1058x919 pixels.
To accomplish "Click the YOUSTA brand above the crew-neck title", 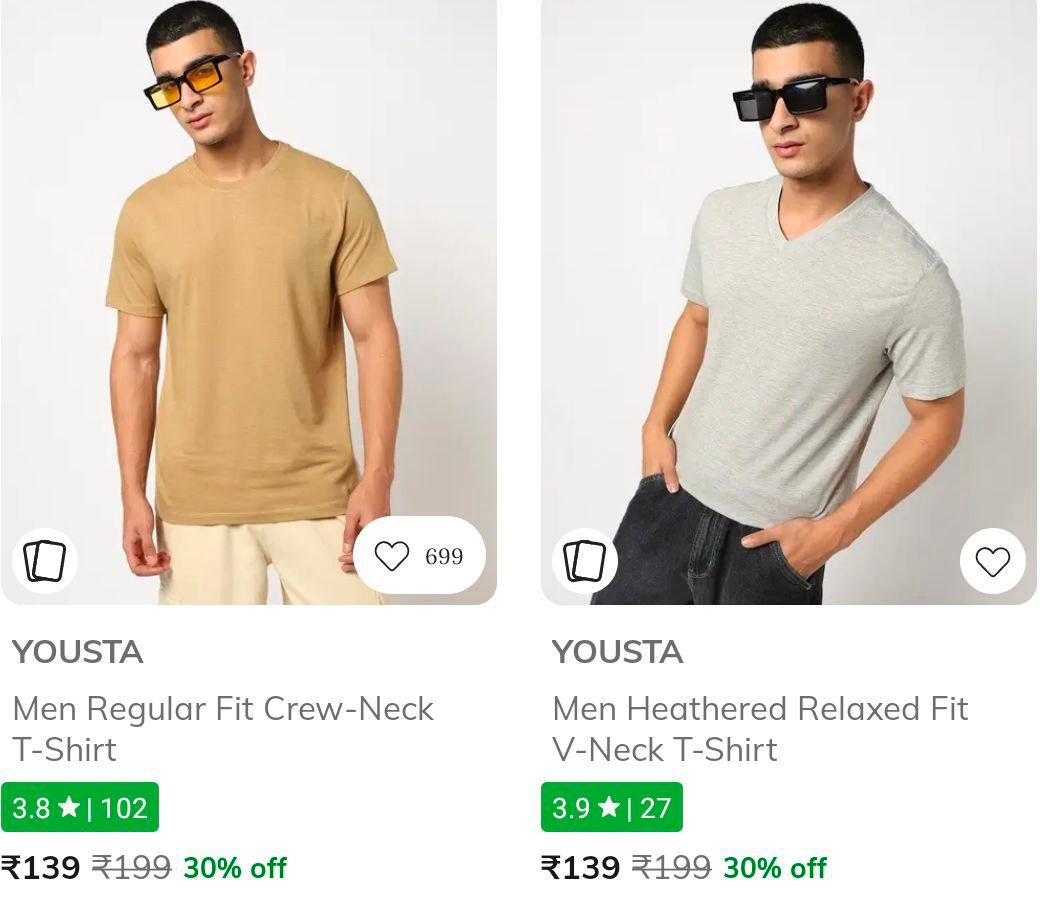I will [78, 652].
